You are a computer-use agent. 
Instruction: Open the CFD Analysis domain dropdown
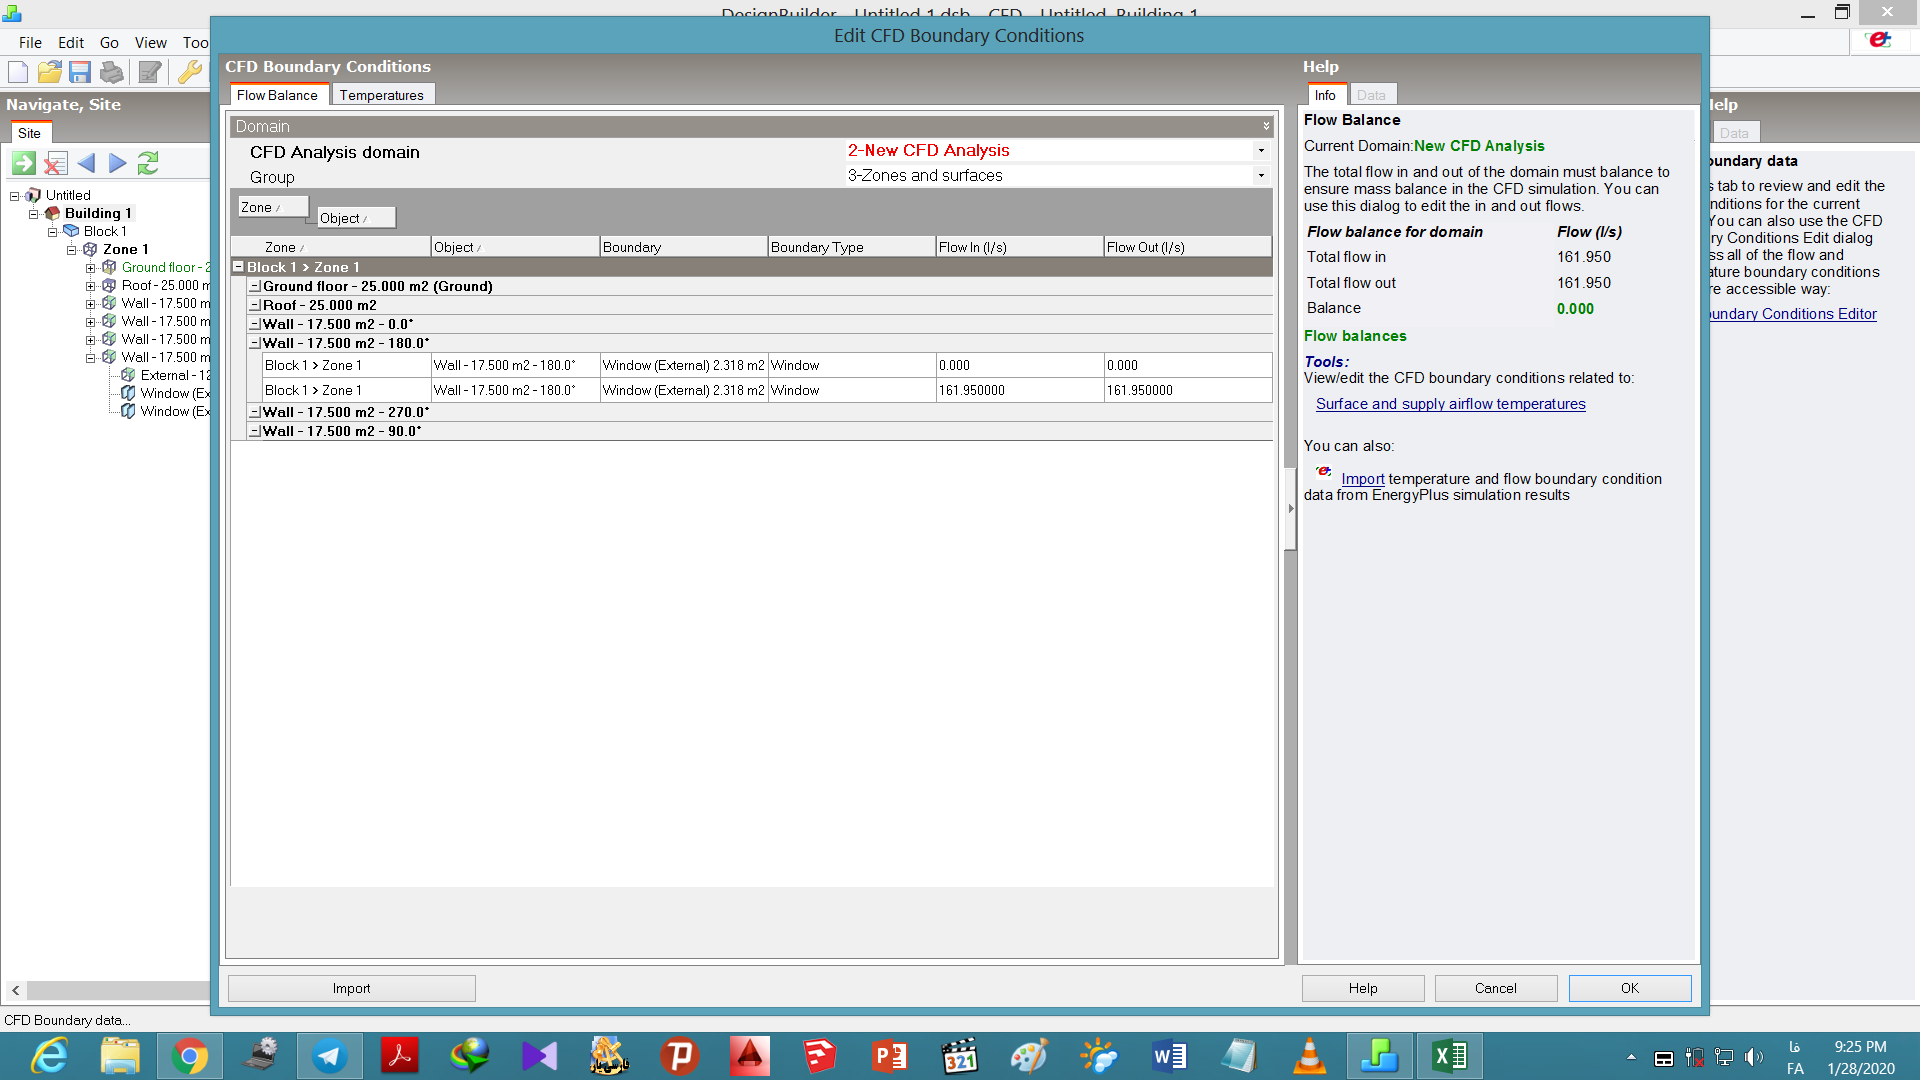click(1261, 151)
